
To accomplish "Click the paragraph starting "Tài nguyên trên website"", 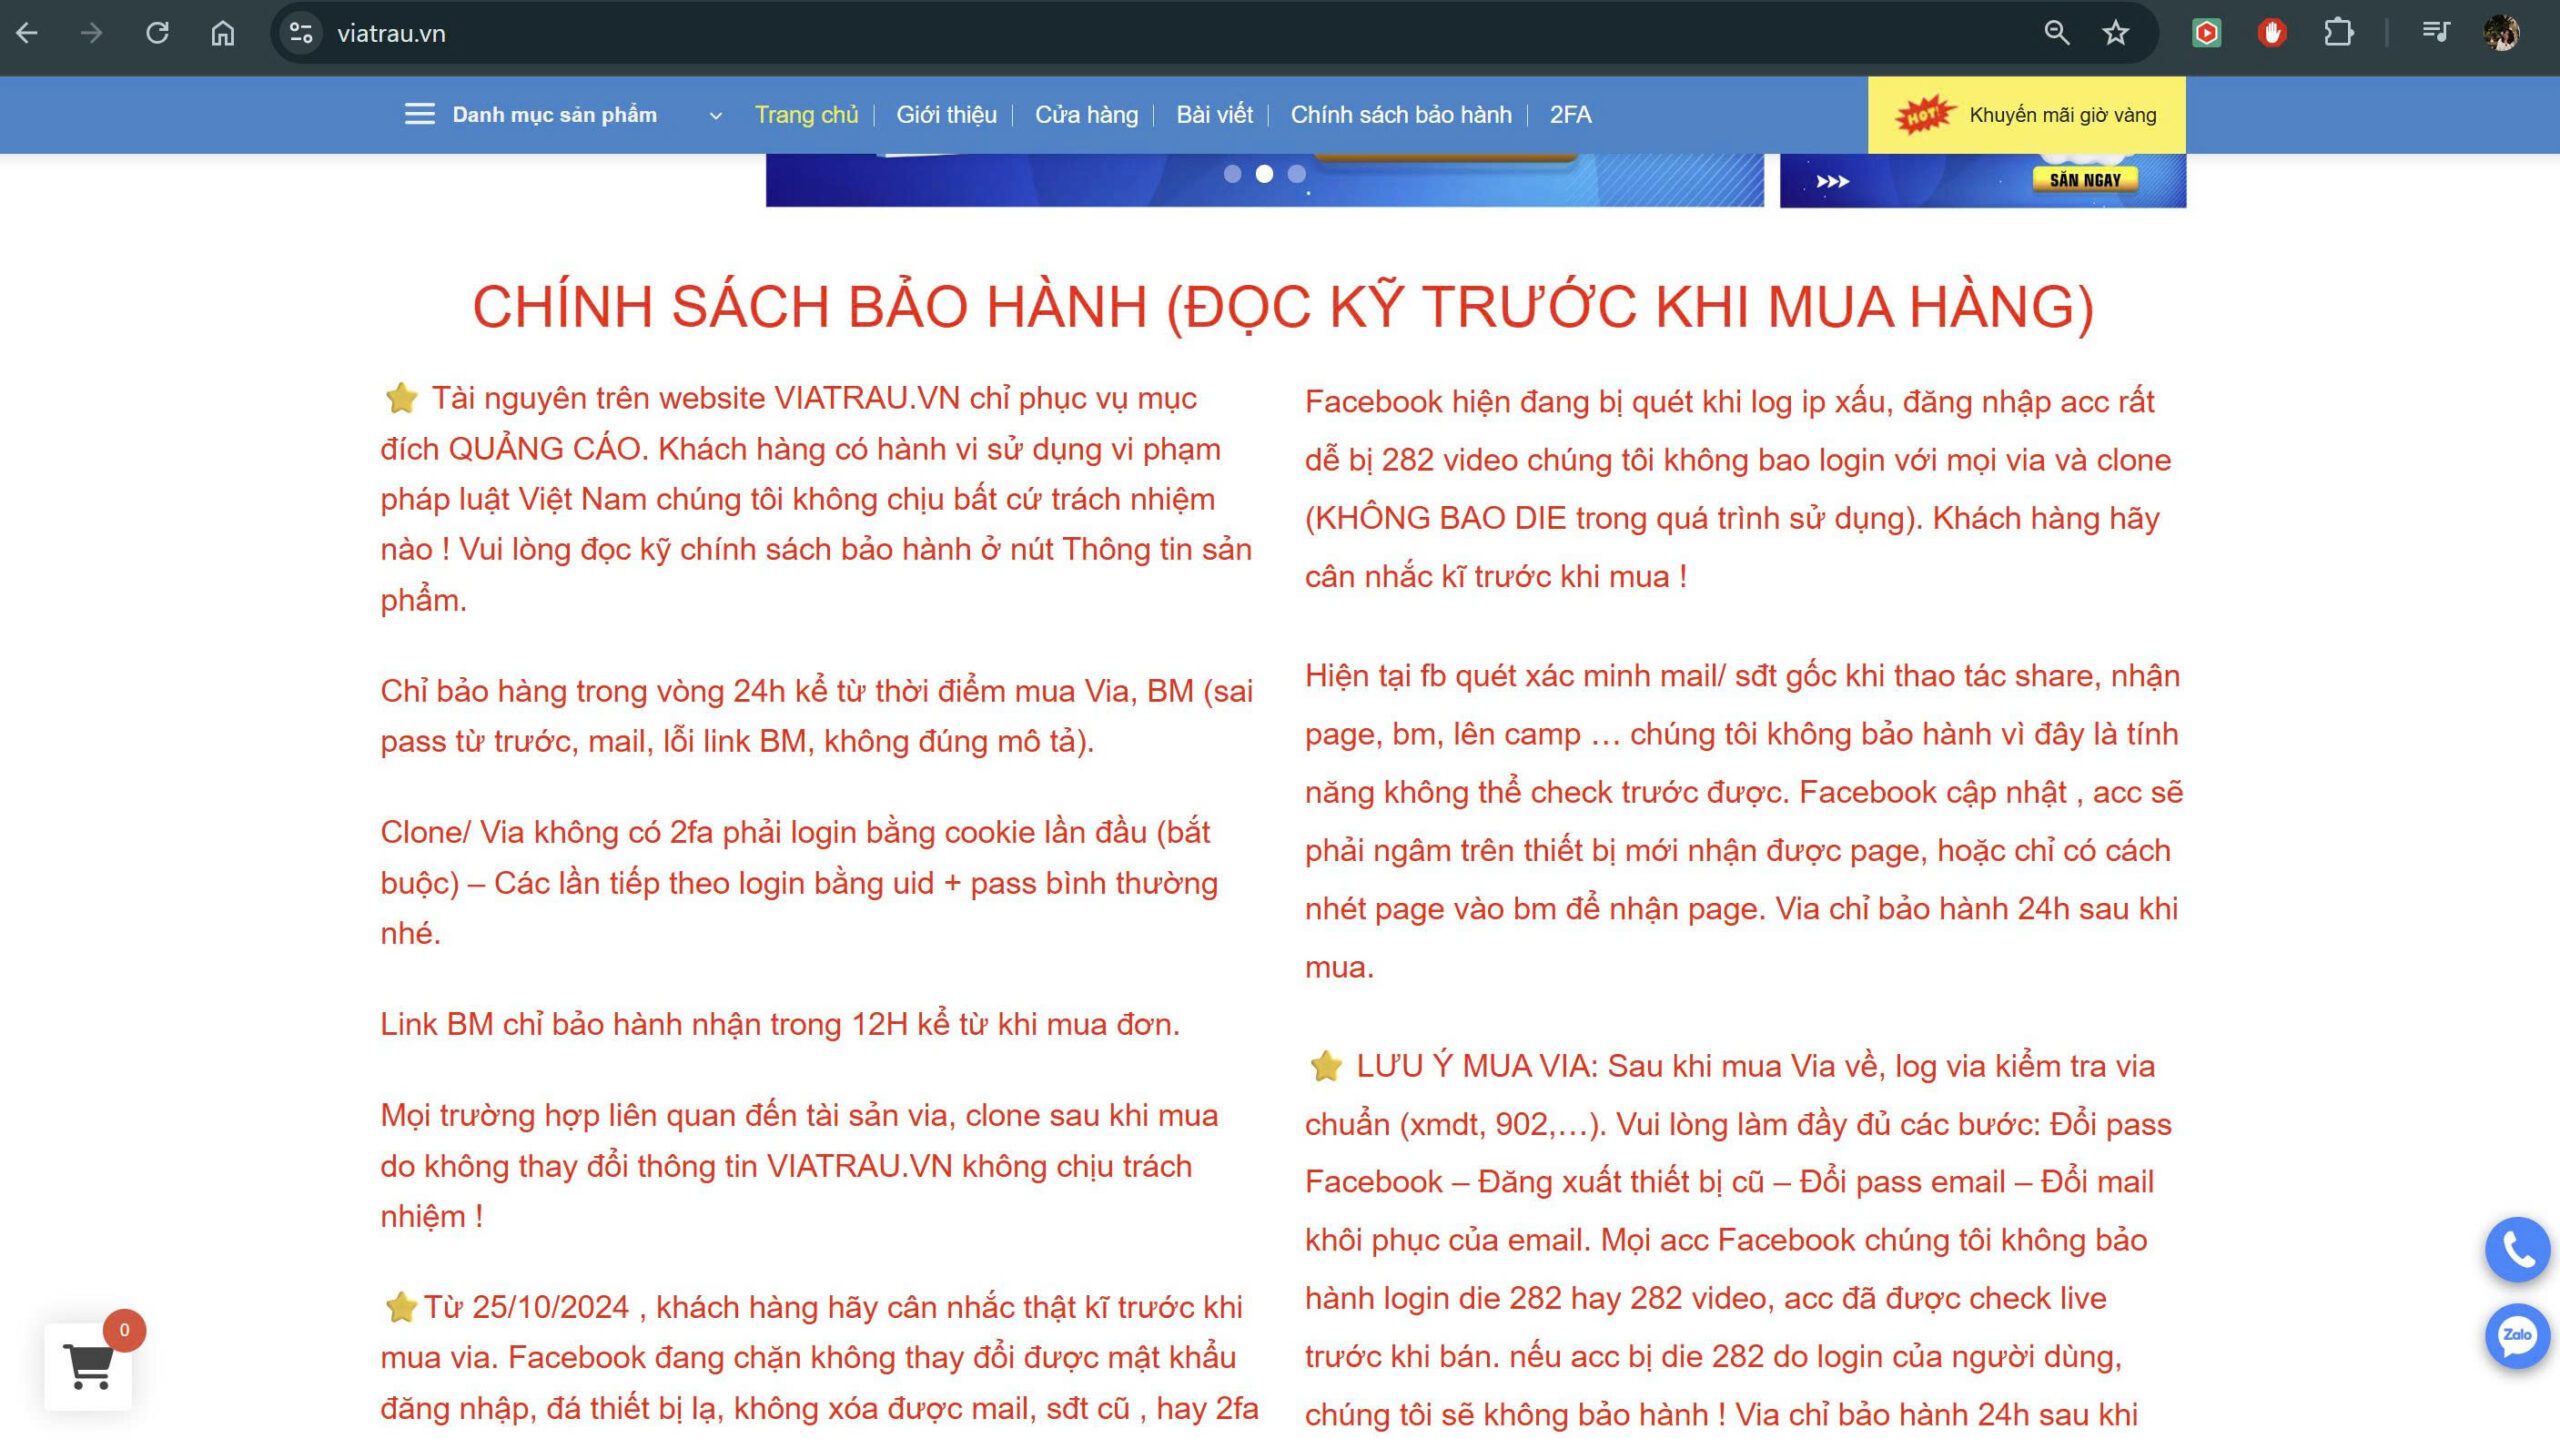I will pyautogui.click(x=816, y=499).
